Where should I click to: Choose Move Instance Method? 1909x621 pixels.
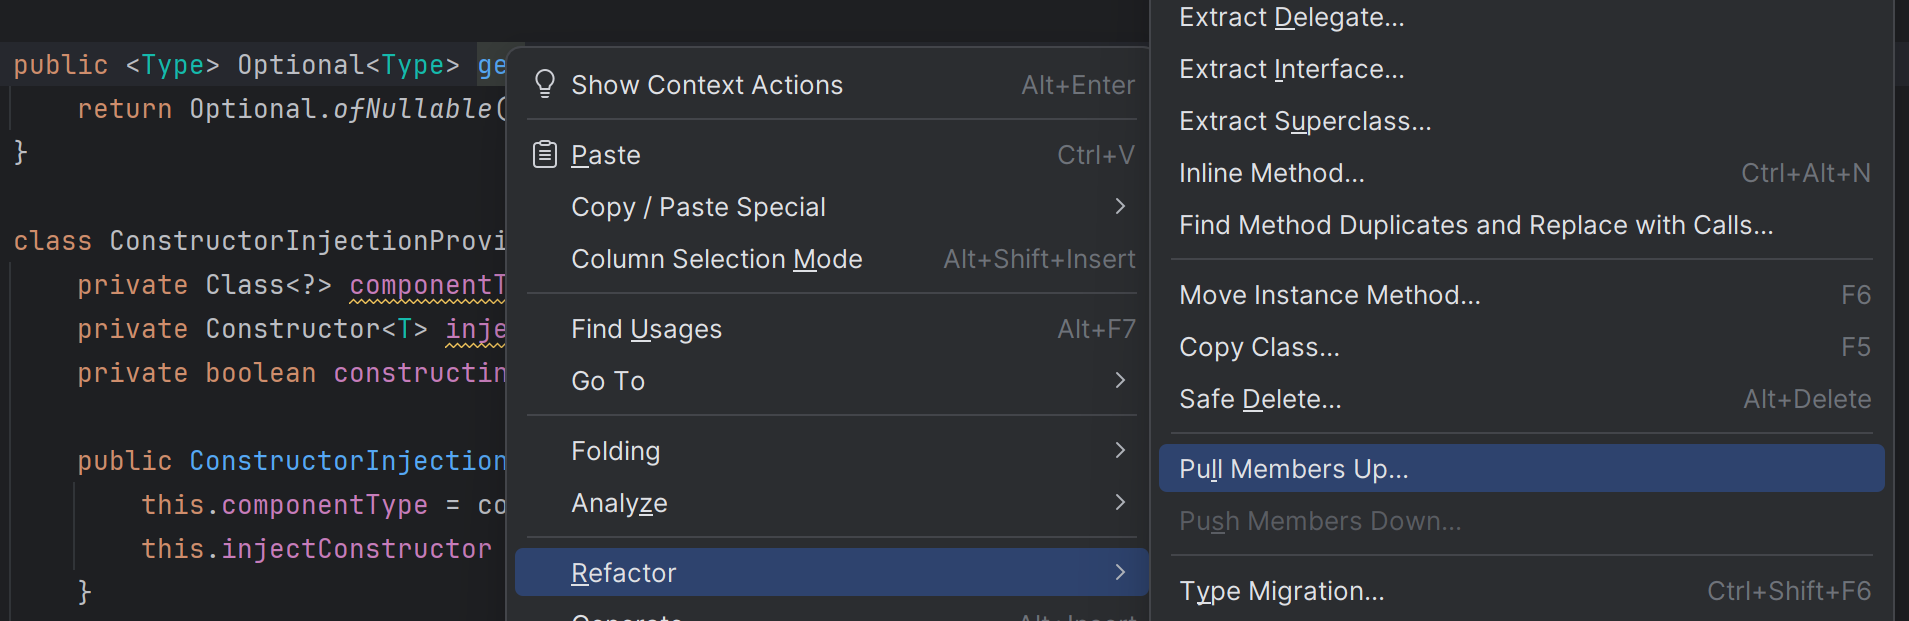1329,295
